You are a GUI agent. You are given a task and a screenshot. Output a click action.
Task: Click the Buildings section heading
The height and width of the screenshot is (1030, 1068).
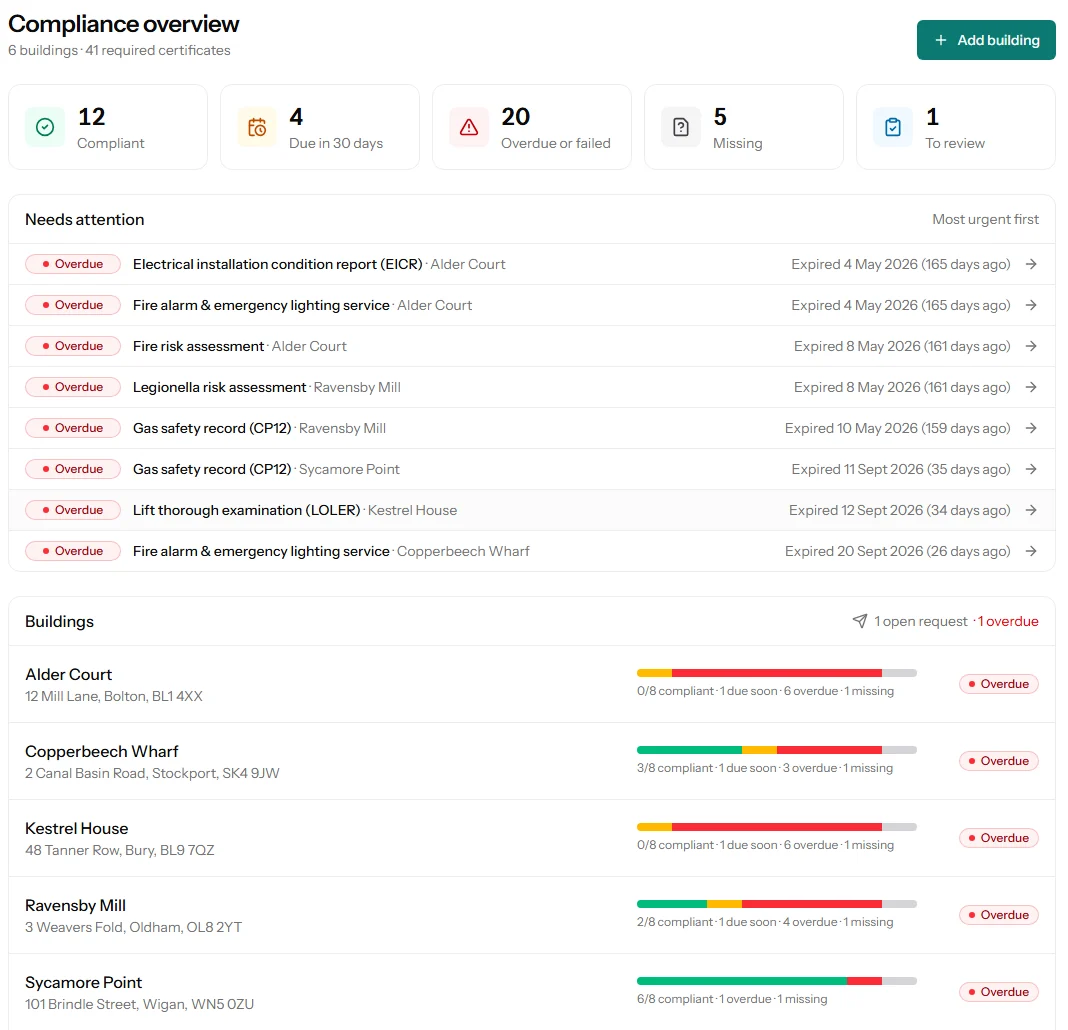pyautogui.click(x=59, y=621)
